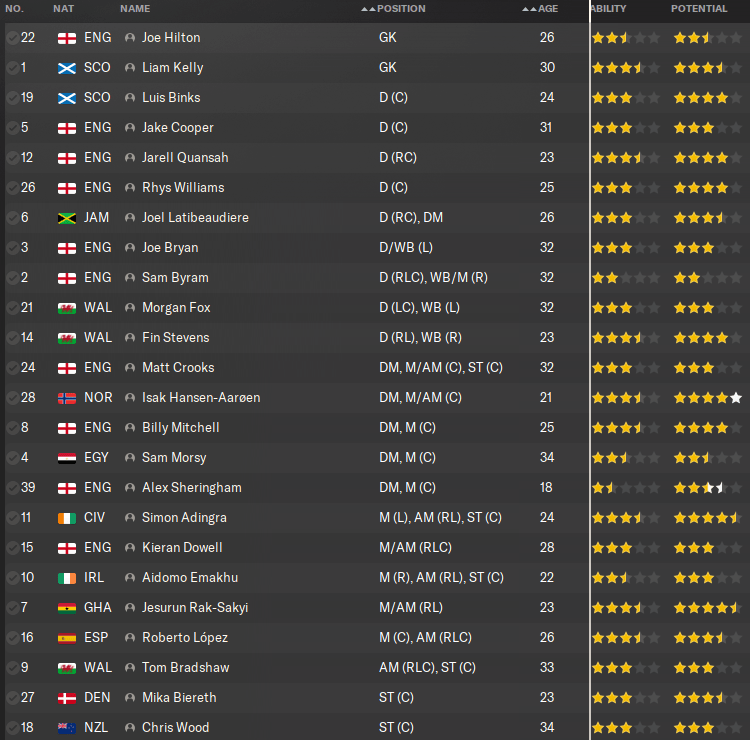Screen dimensions: 750x740
Task: Click the New Zealand flag for Chris Wood
Action: click(67, 728)
